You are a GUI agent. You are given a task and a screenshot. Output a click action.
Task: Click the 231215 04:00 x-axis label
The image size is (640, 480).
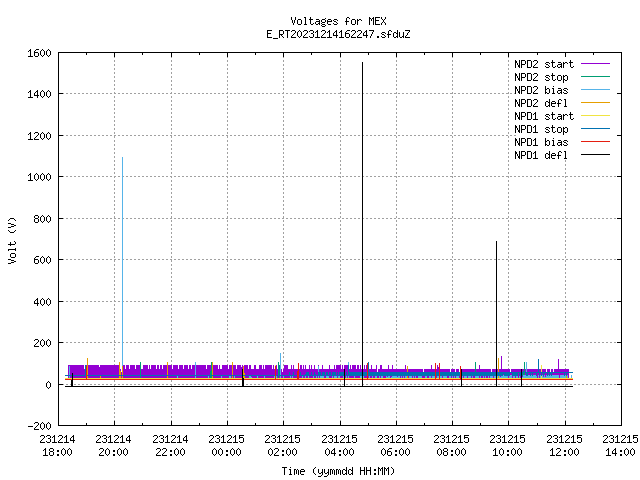339,445
